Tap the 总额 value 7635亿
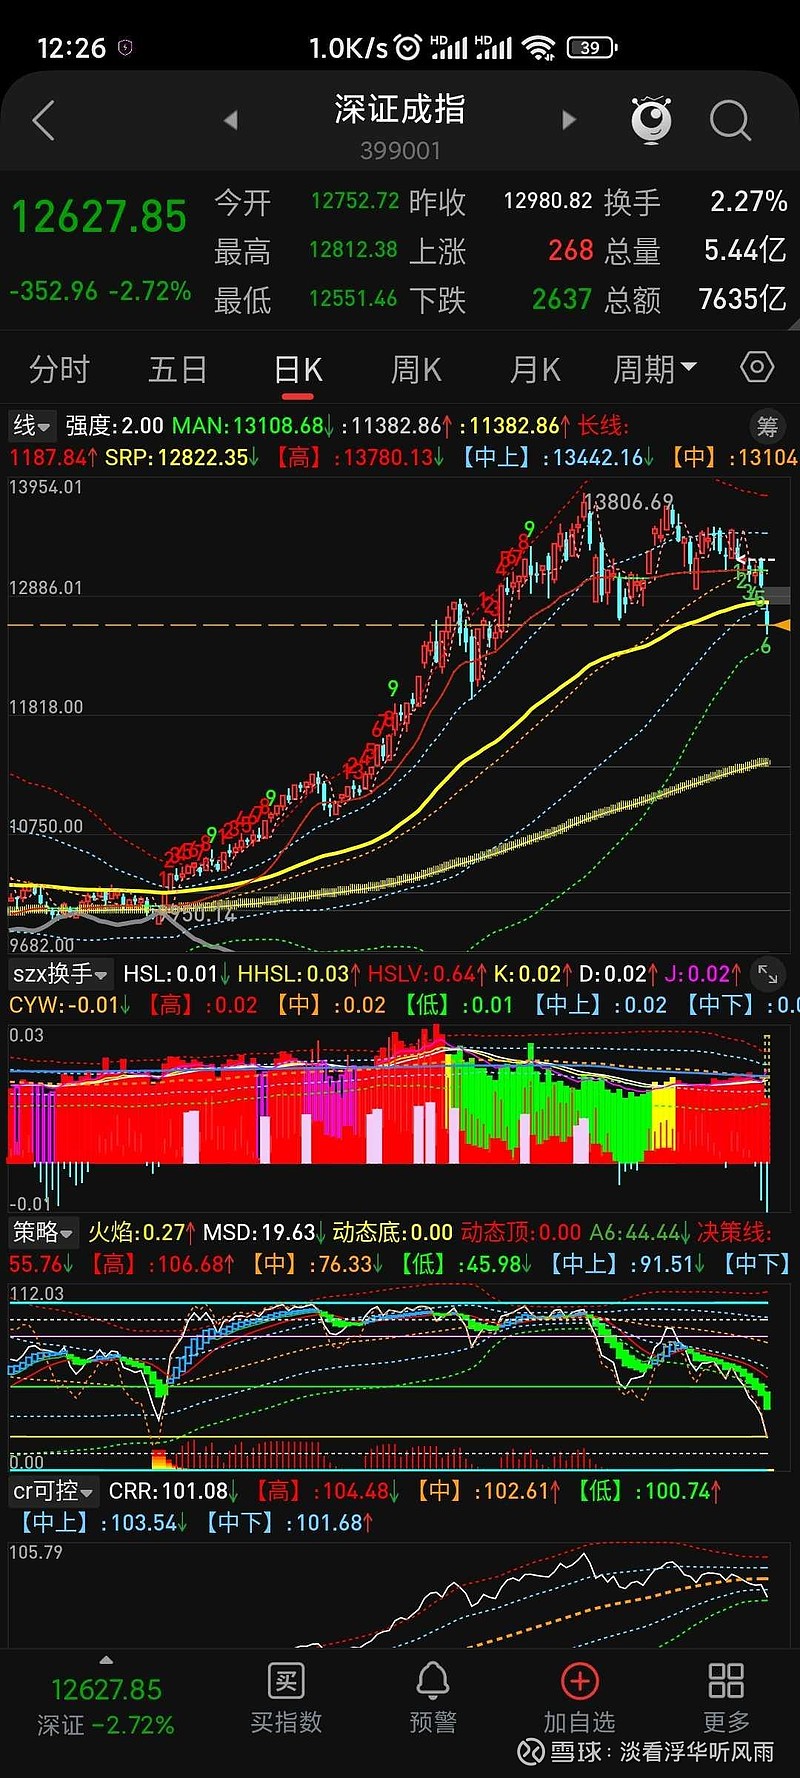Viewport: 800px width, 1778px height. tap(742, 299)
